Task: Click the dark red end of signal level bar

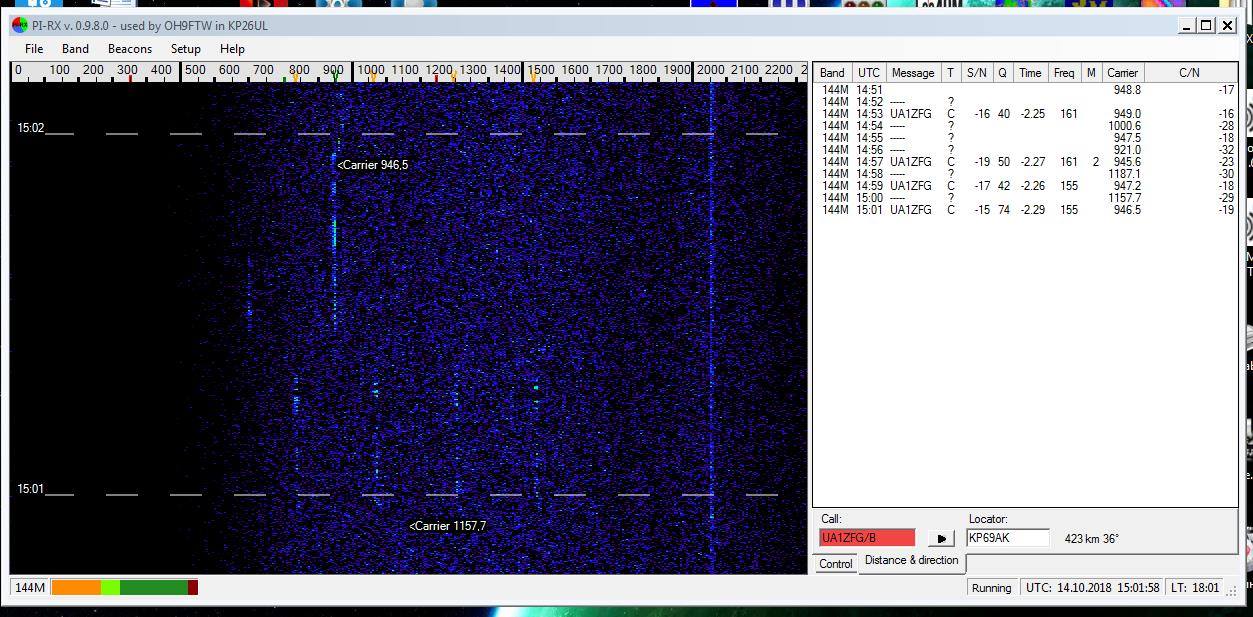Action: pos(193,587)
